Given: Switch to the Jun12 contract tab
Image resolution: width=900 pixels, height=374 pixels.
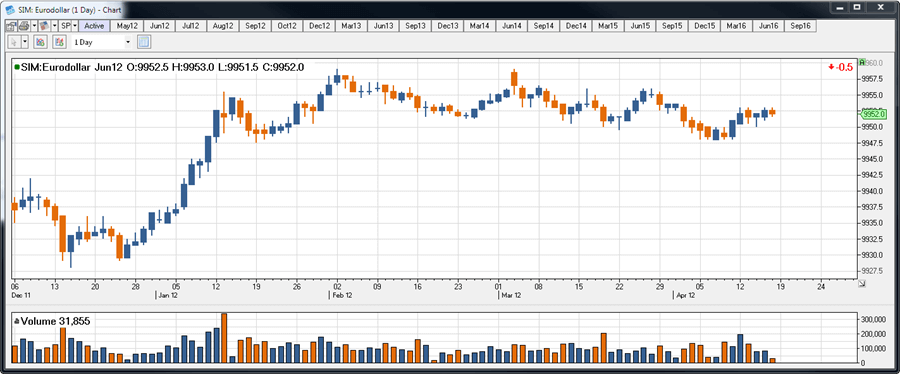Looking at the screenshot, I should [x=159, y=26].
